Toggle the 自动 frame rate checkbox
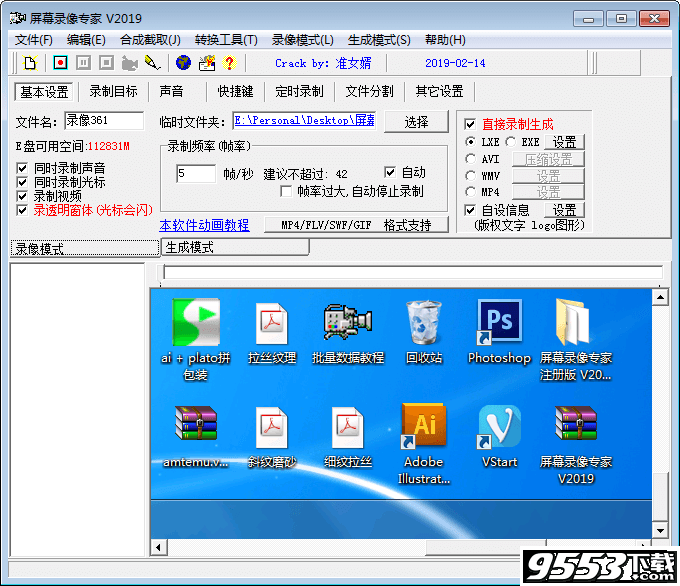Viewport: 680px width, 586px height. click(x=390, y=172)
